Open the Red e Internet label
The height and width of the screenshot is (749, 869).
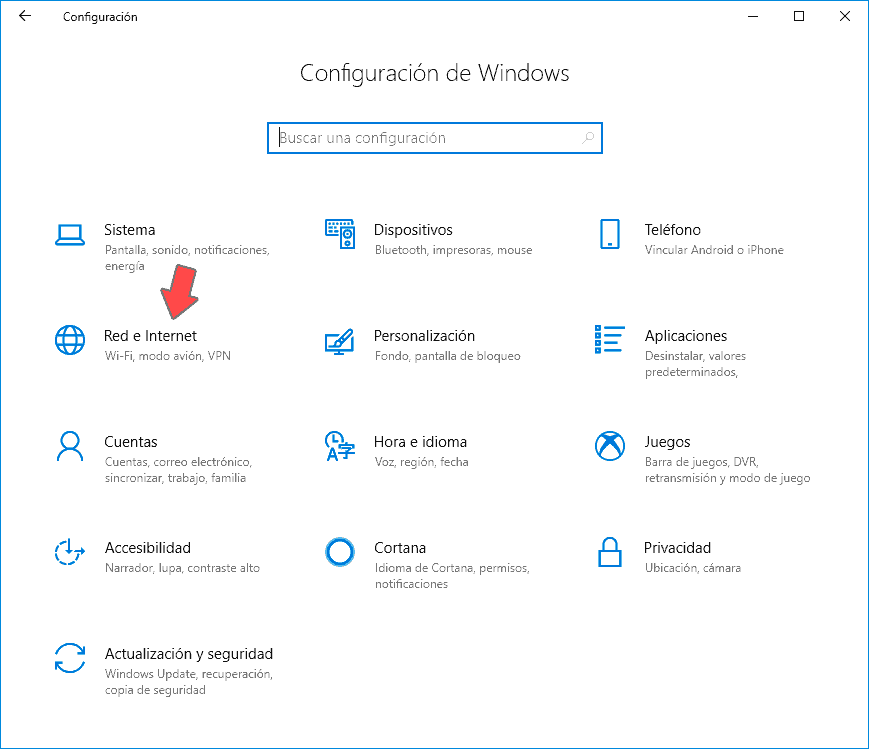tap(150, 336)
